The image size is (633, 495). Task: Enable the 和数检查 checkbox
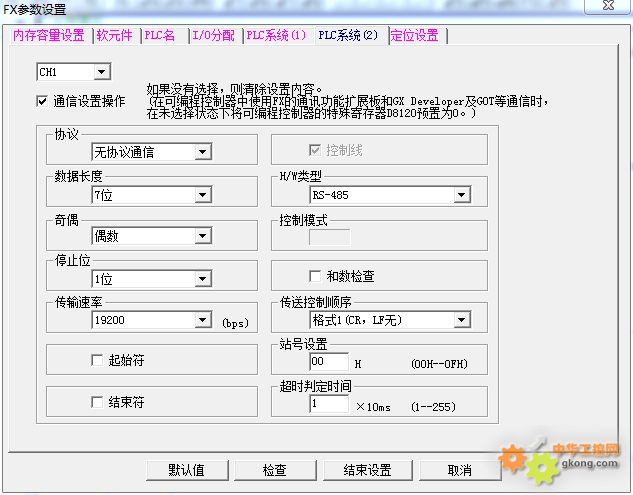[x=315, y=276]
